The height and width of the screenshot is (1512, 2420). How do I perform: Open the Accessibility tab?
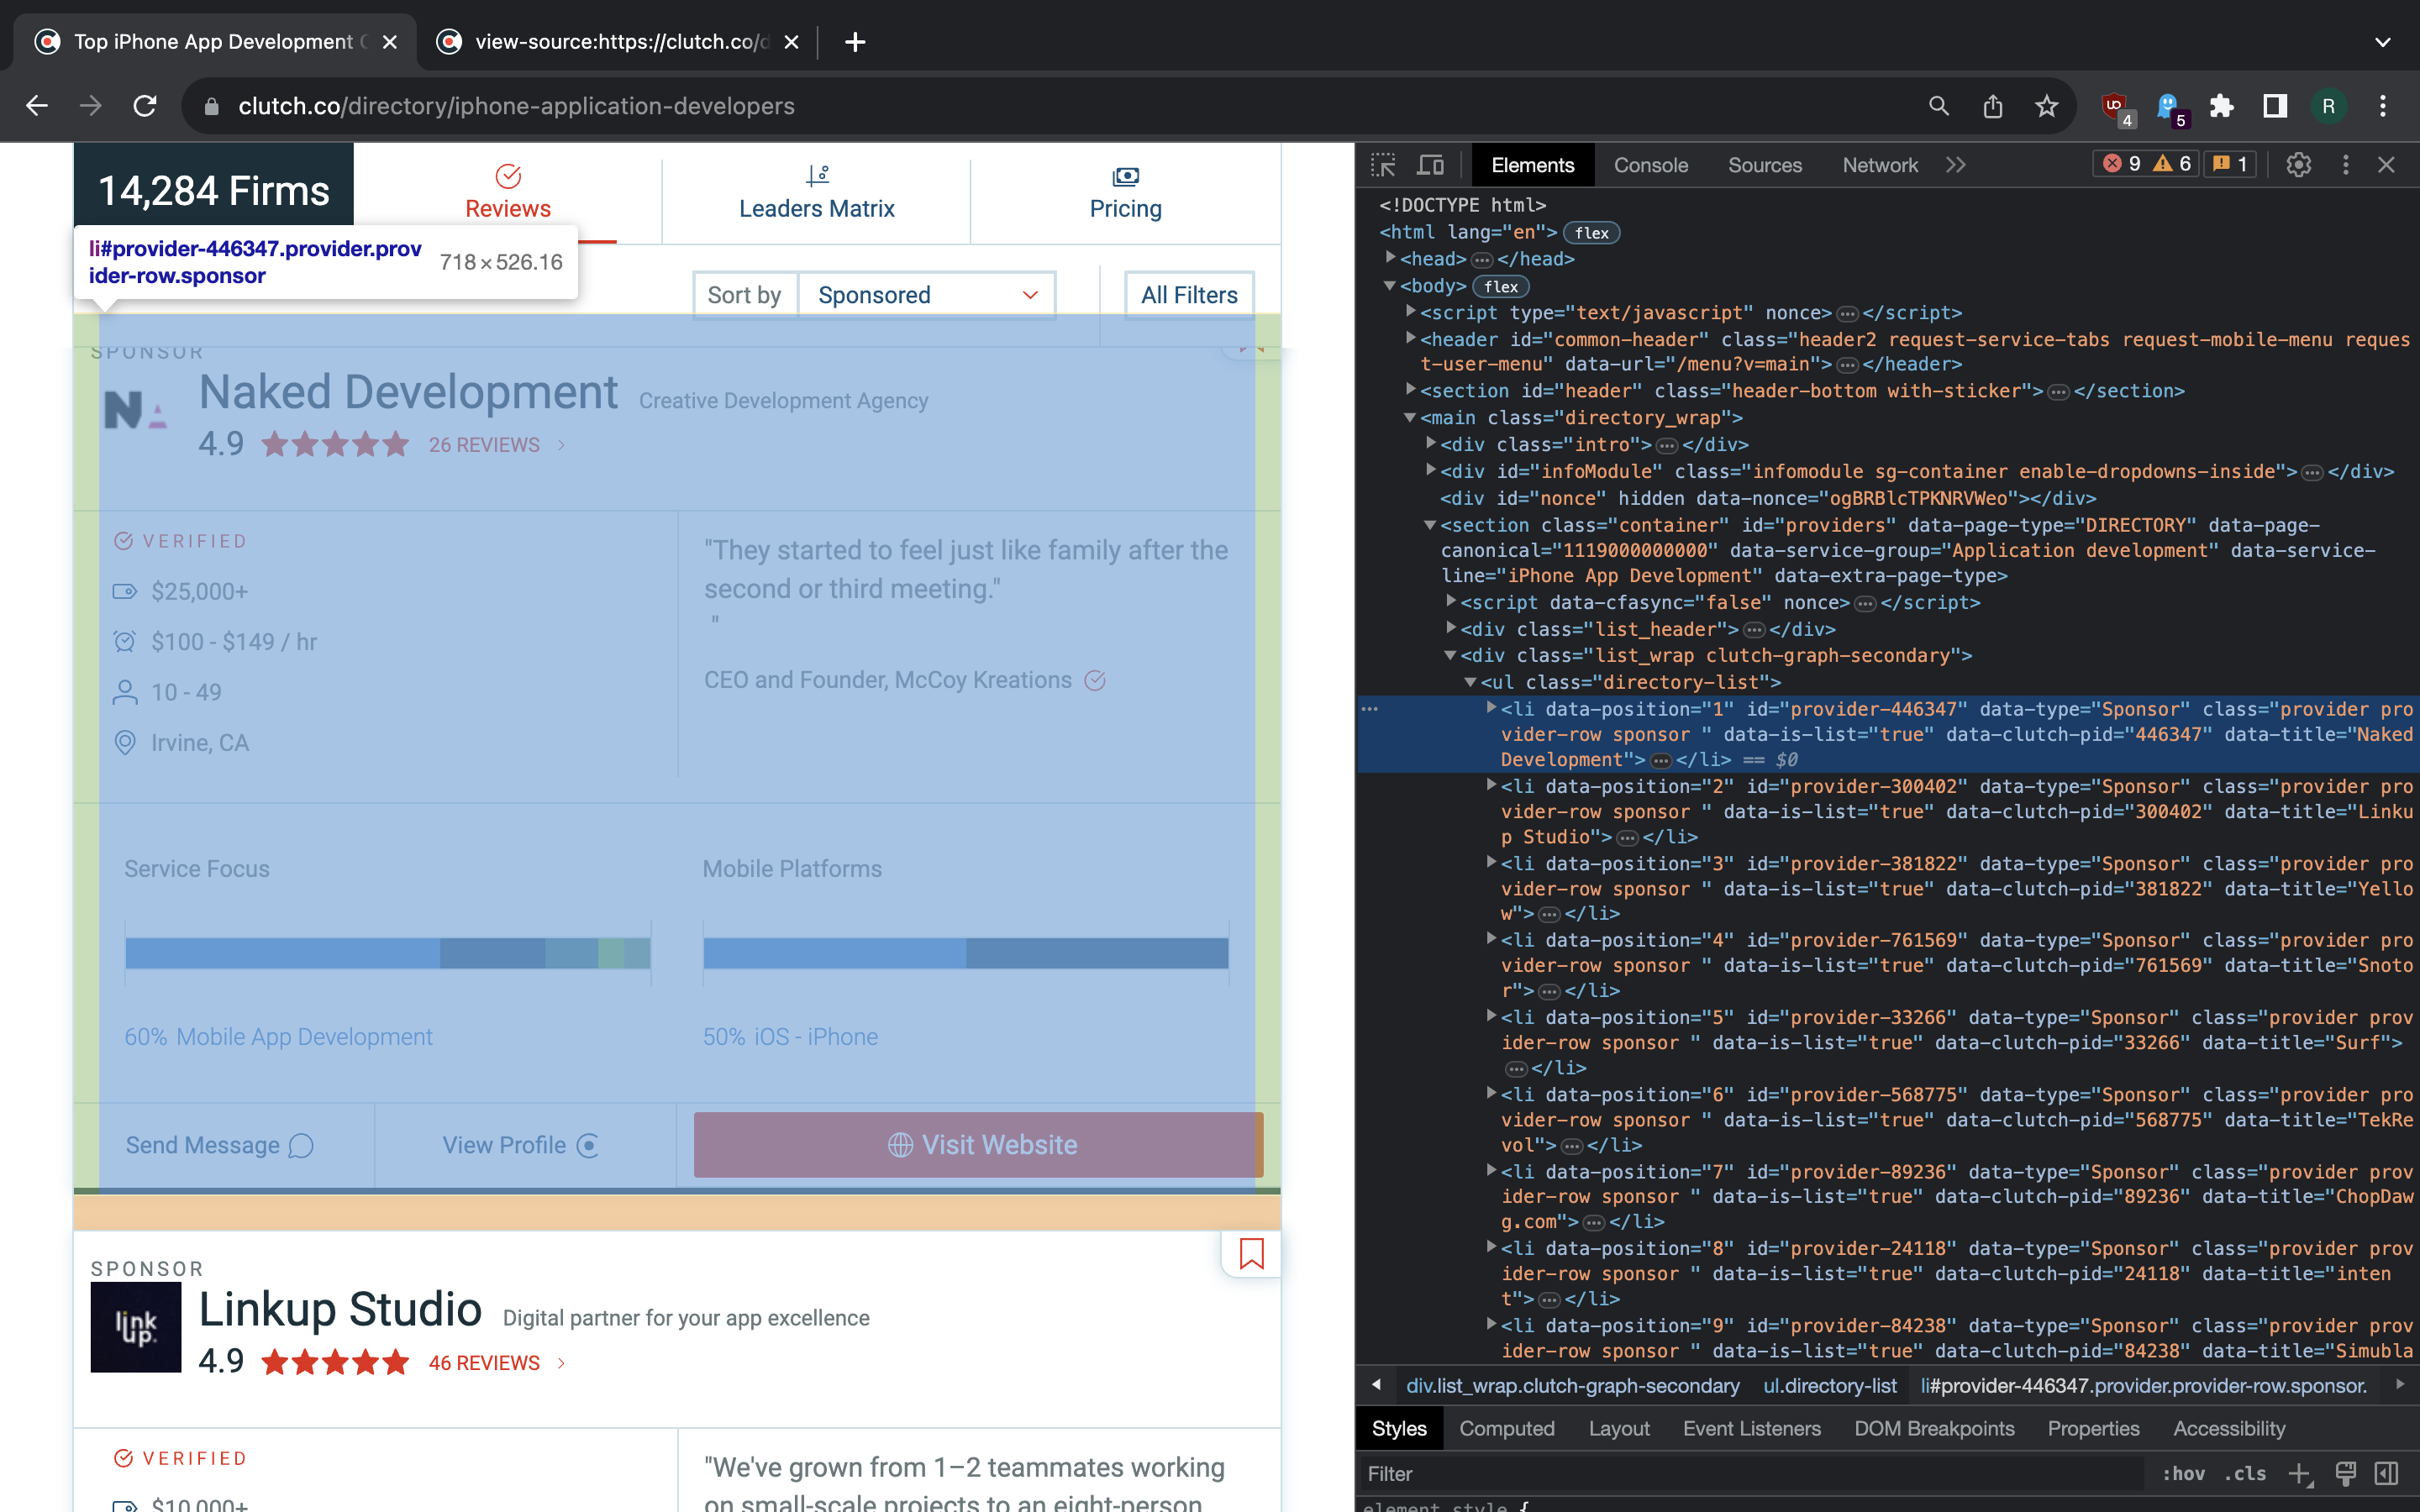pyautogui.click(x=2229, y=1429)
